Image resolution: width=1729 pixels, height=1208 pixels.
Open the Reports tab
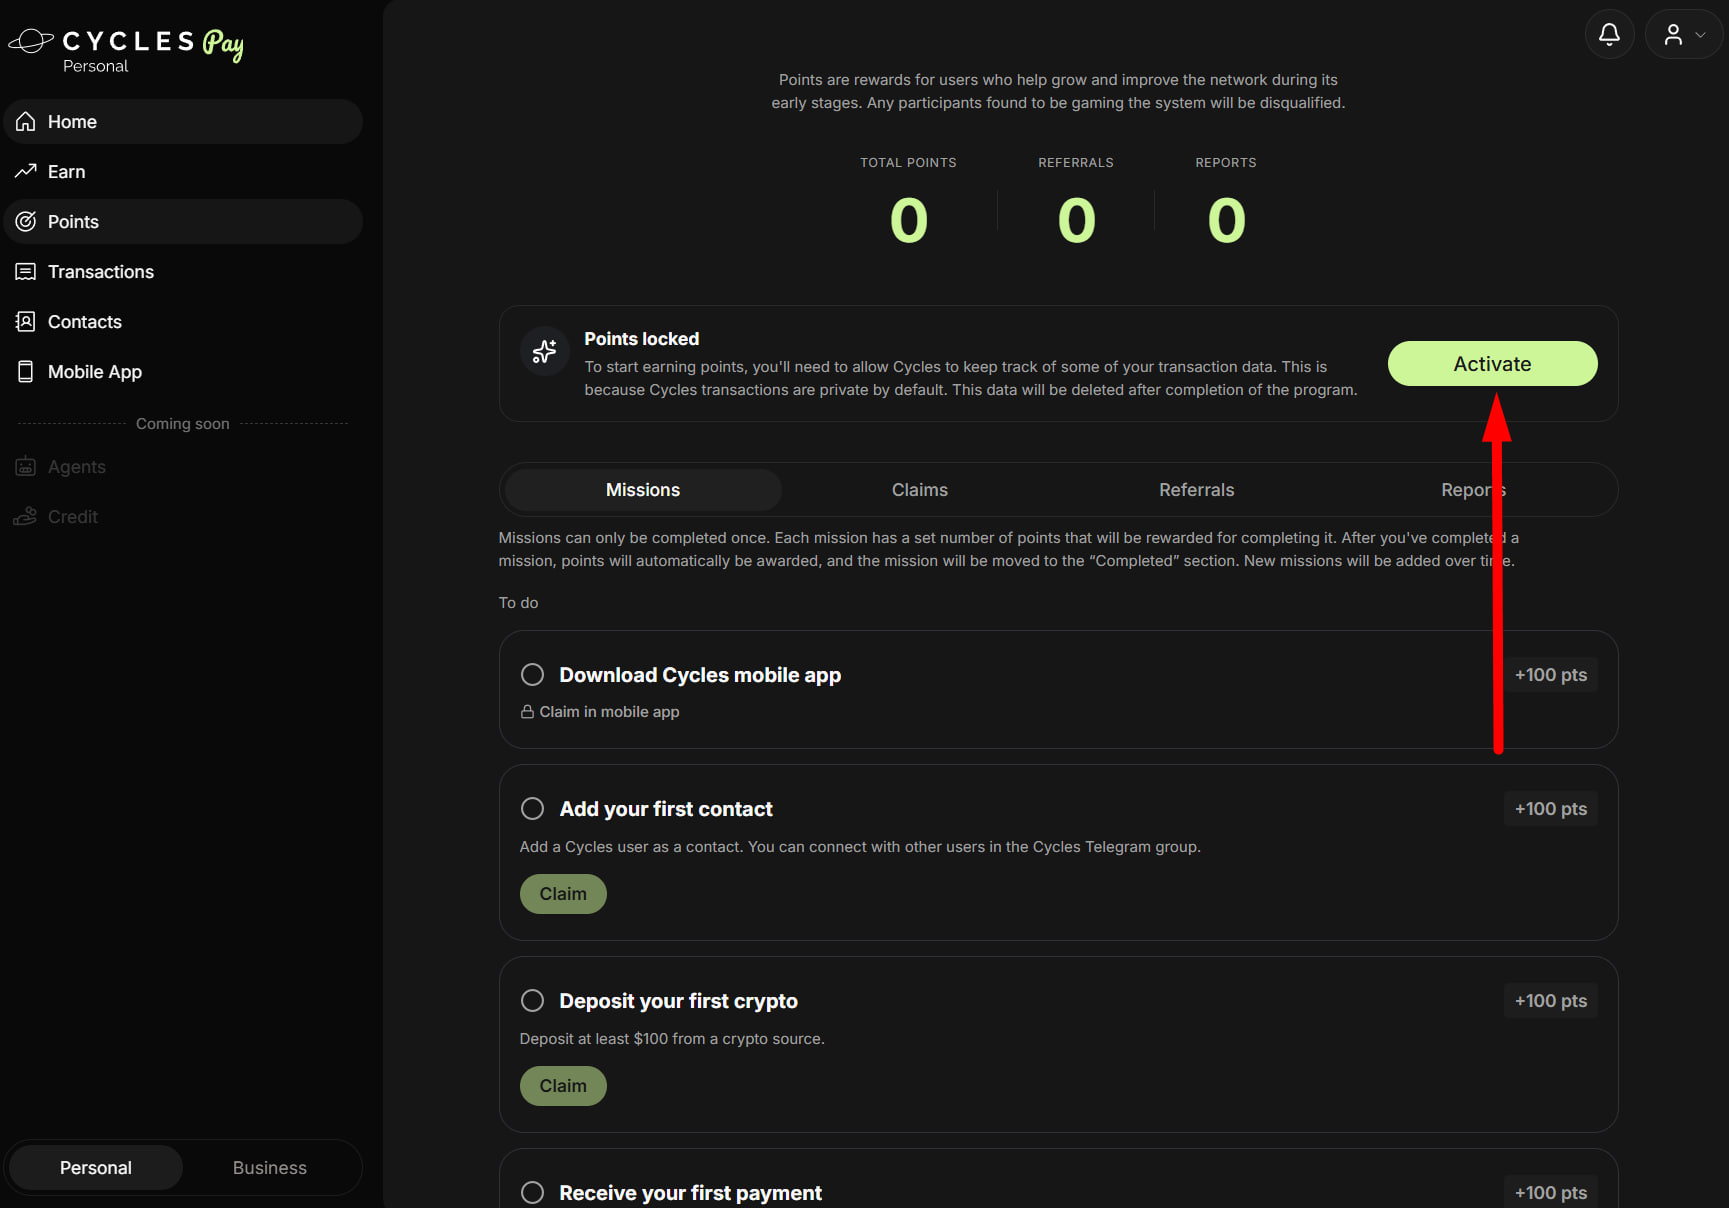tap(1474, 490)
